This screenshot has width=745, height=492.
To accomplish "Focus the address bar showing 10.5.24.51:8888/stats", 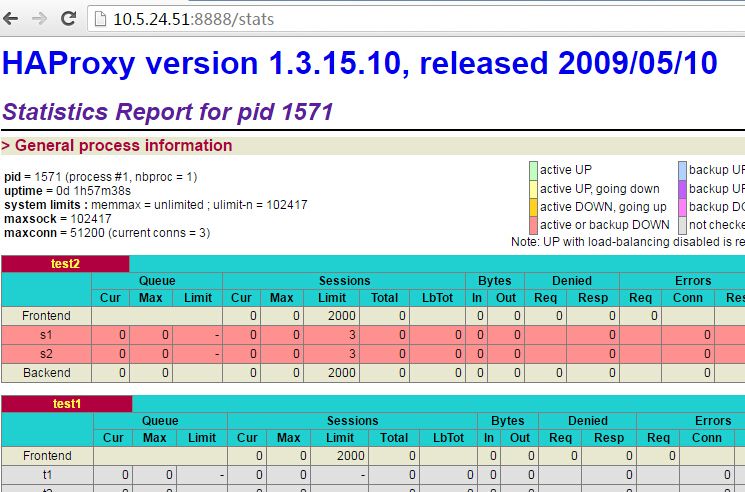I will [416, 19].
